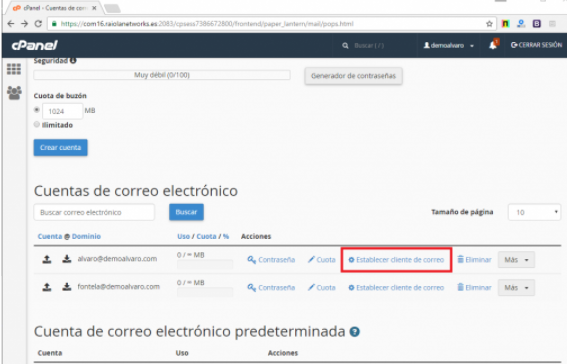This screenshot has width=567, height=364.
Task: Change Contraseña for alvaro account
Action: click(271, 260)
